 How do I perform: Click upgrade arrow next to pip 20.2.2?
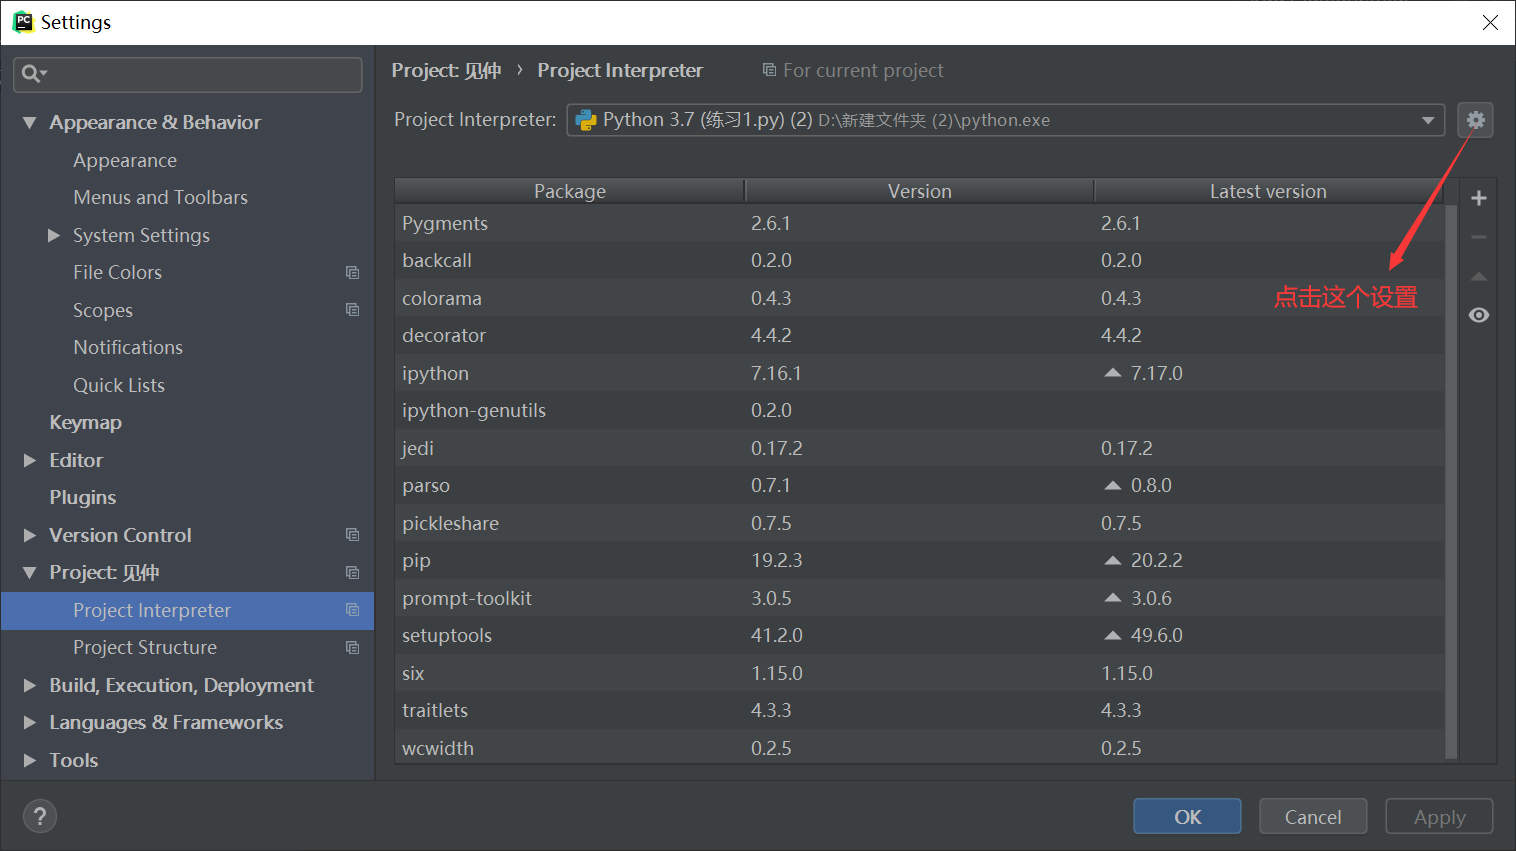click(x=1112, y=560)
